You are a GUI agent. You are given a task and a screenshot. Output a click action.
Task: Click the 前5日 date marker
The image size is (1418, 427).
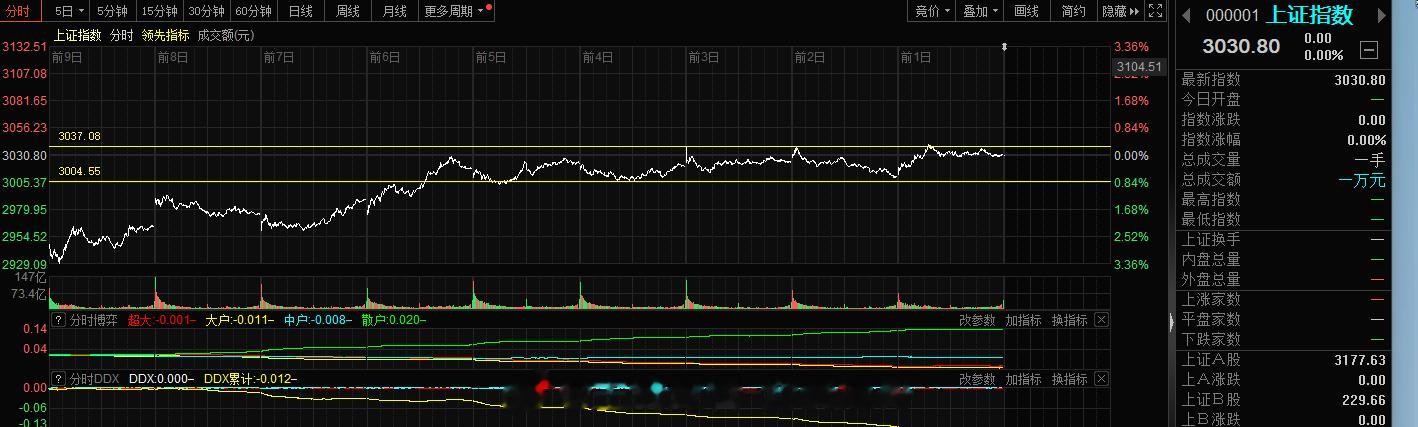point(490,58)
